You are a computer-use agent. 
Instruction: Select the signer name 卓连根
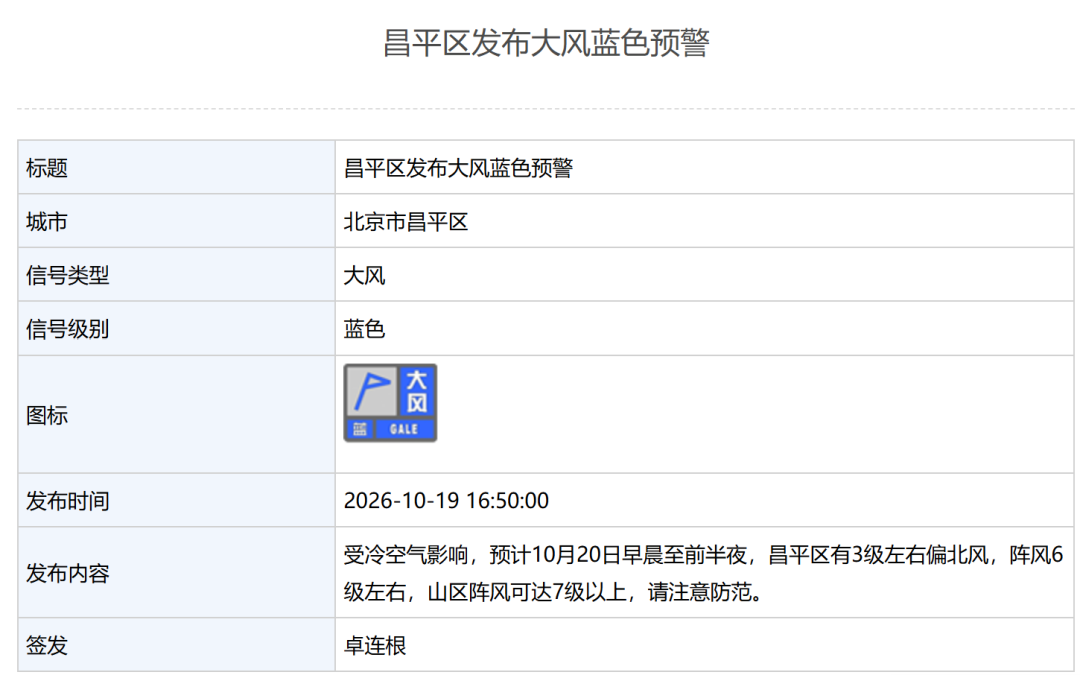point(375,645)
